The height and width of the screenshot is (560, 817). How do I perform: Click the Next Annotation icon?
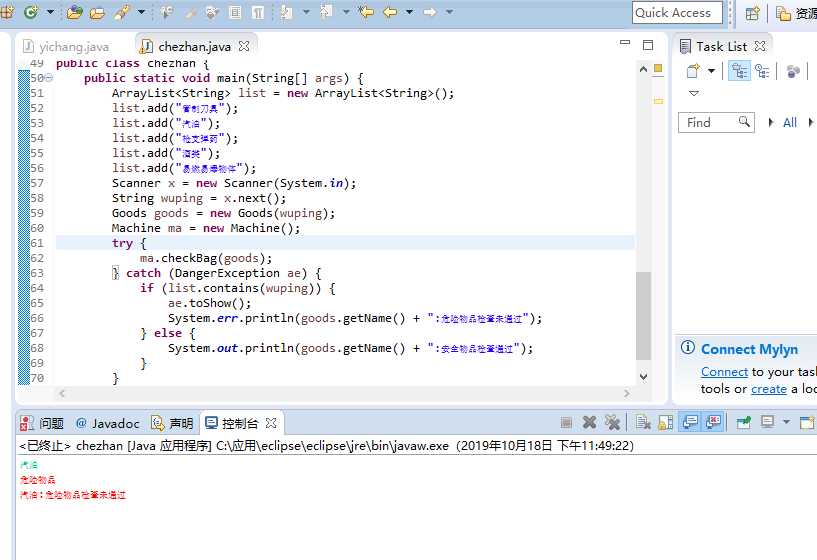coord(286,12)
